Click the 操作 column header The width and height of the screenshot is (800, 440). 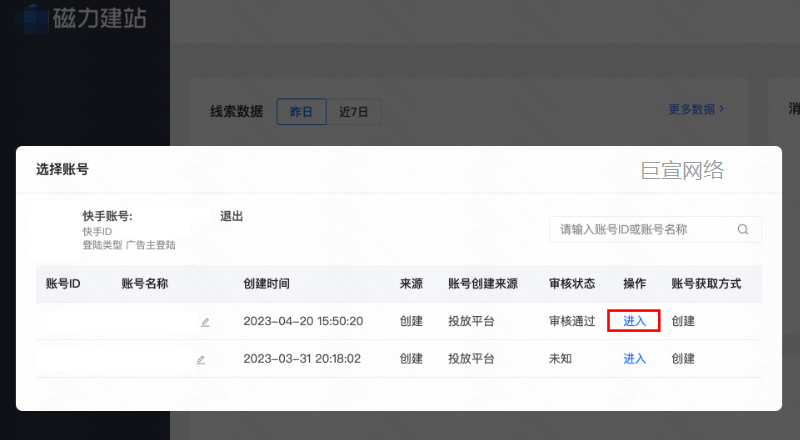(635, 284)
